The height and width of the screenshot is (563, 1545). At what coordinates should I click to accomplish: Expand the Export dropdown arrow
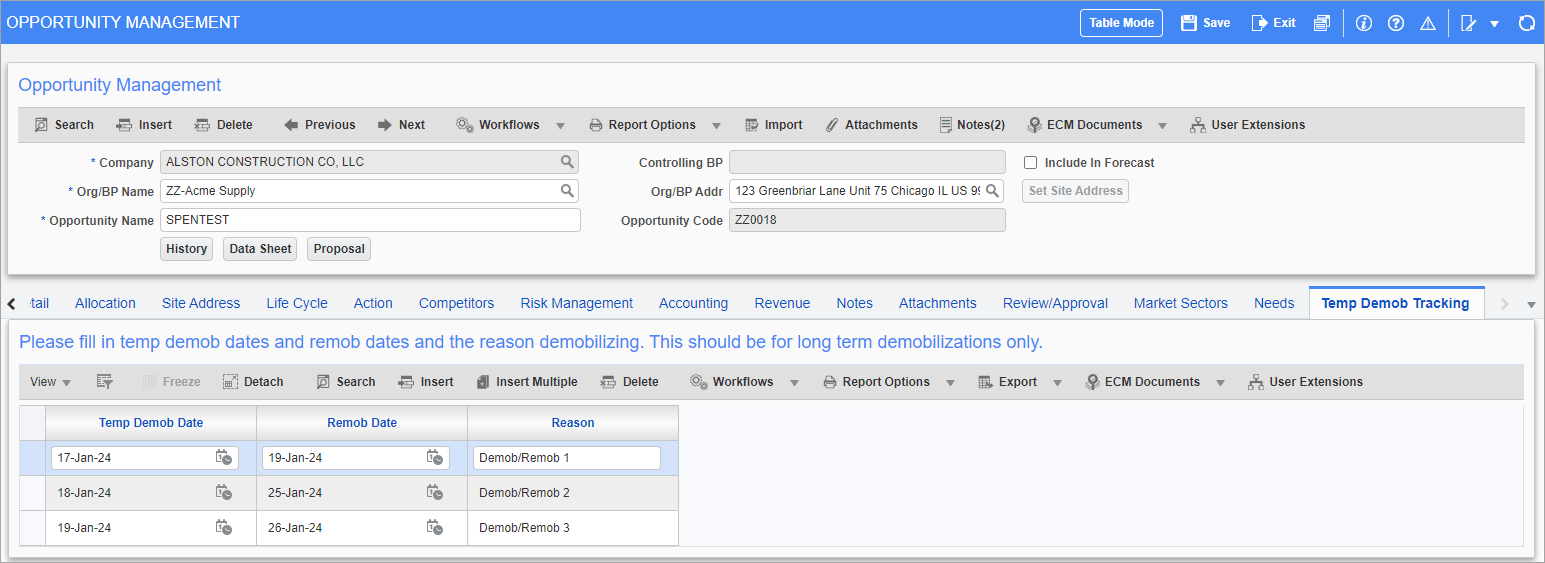[1057, 383]
